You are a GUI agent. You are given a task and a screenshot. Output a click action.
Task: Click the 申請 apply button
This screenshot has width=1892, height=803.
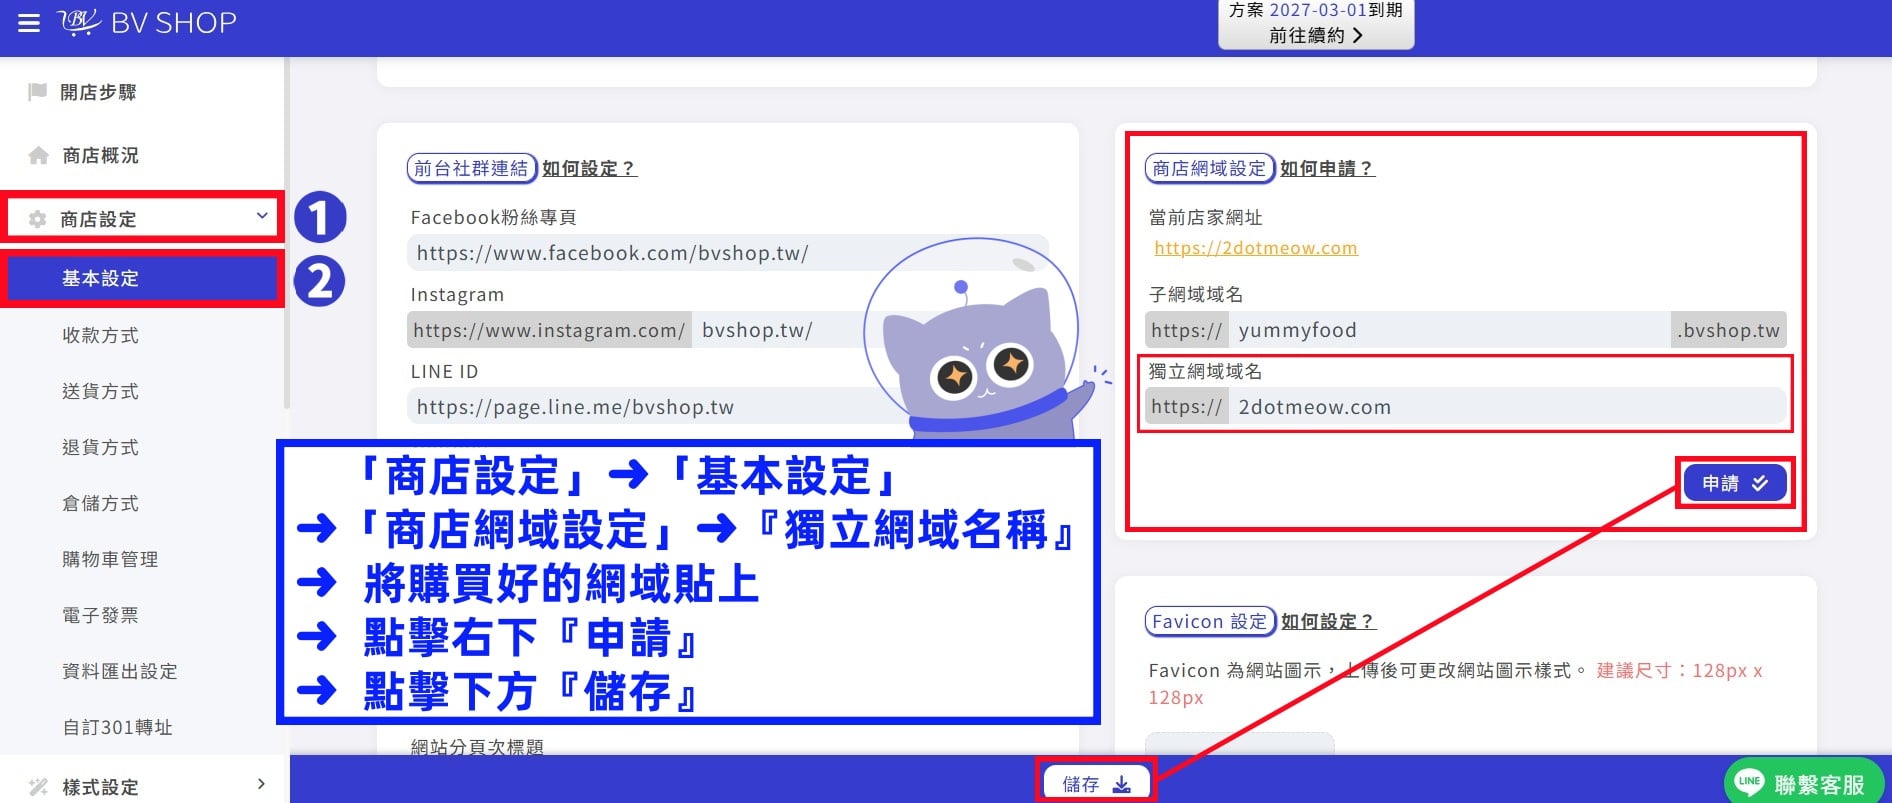(1735, 483)
